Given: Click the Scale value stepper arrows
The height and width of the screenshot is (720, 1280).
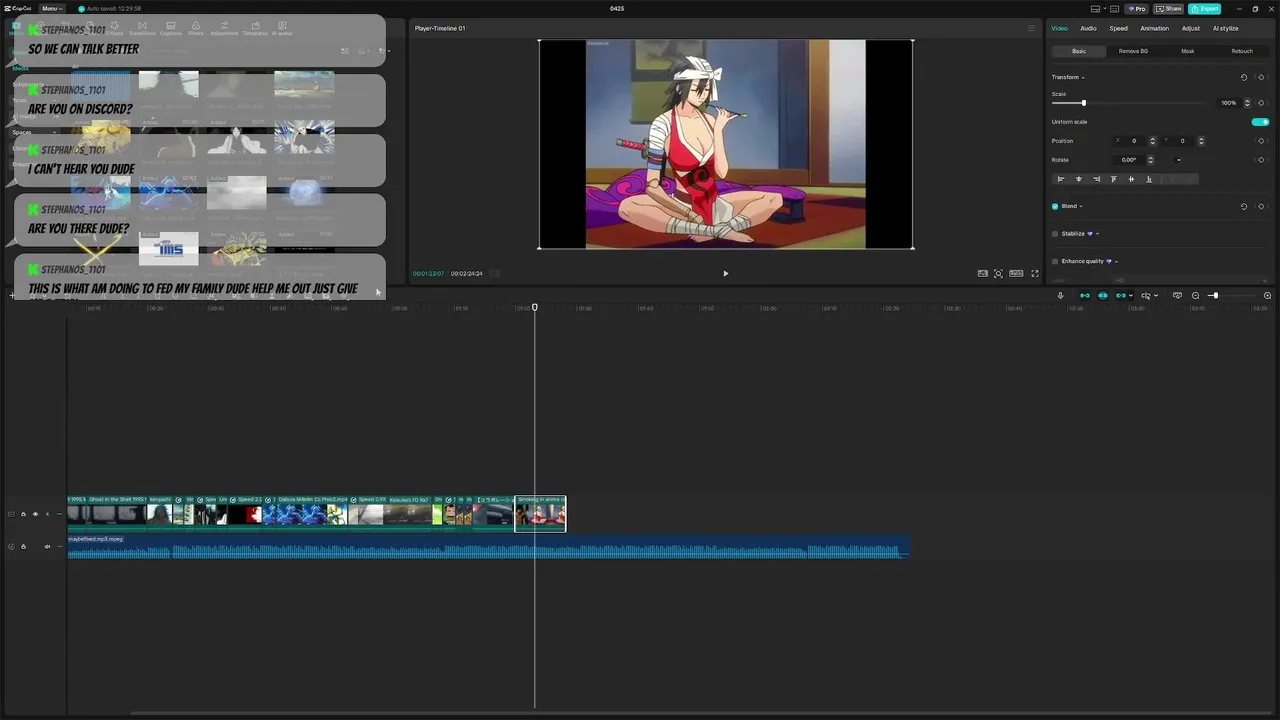Looking at the screenshot, I should [x=1247, y=103].
